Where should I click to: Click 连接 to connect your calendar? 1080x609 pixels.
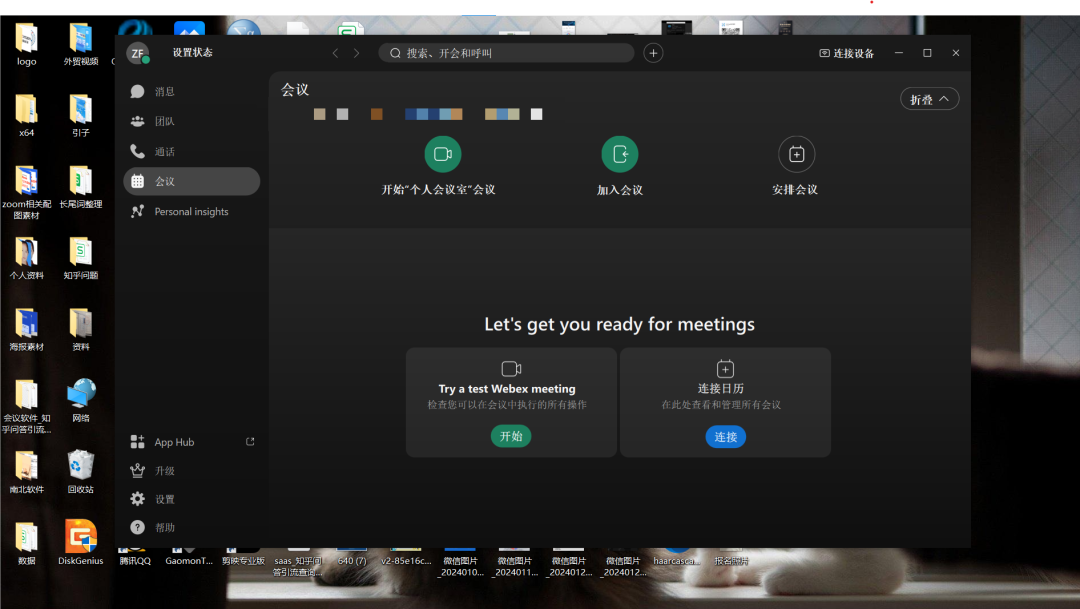click(x=725, y=436)
